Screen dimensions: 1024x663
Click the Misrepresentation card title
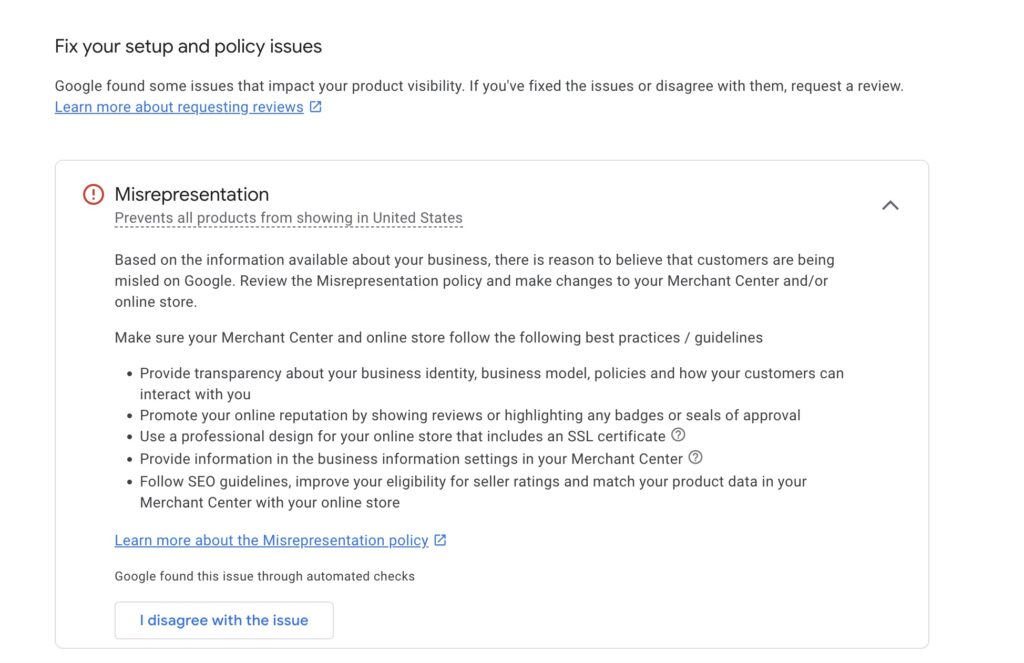pyautogui.click(x=192, y=194)
